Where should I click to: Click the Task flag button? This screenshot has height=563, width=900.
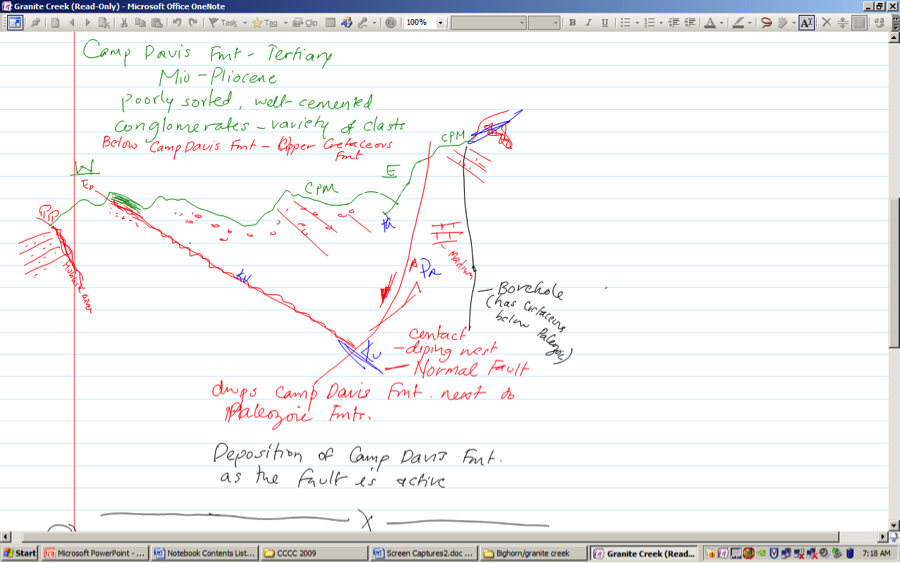tap(223, 22)
